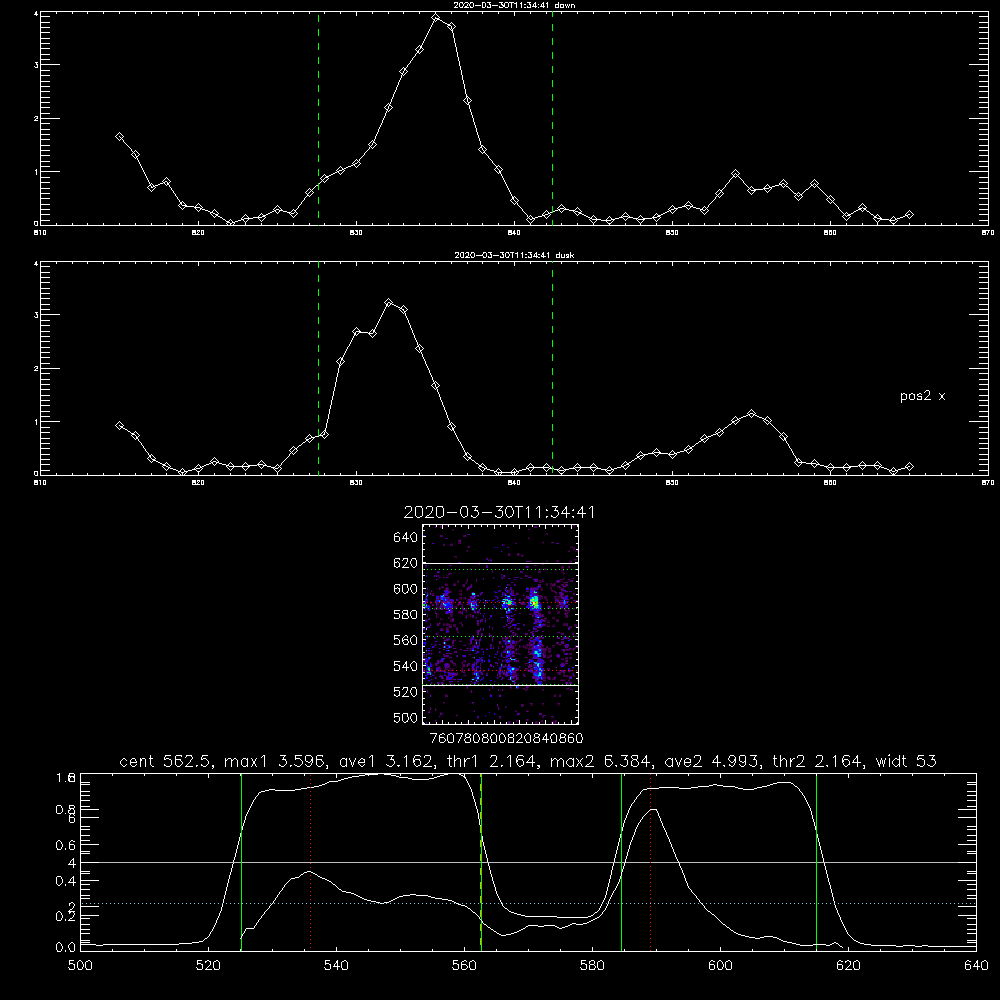The height and width of the screenshot is (1000, 1000).
Task: Click the red dotted line near 589 in bottom plot
Action: pyautogui.click(x=651, y=862)
